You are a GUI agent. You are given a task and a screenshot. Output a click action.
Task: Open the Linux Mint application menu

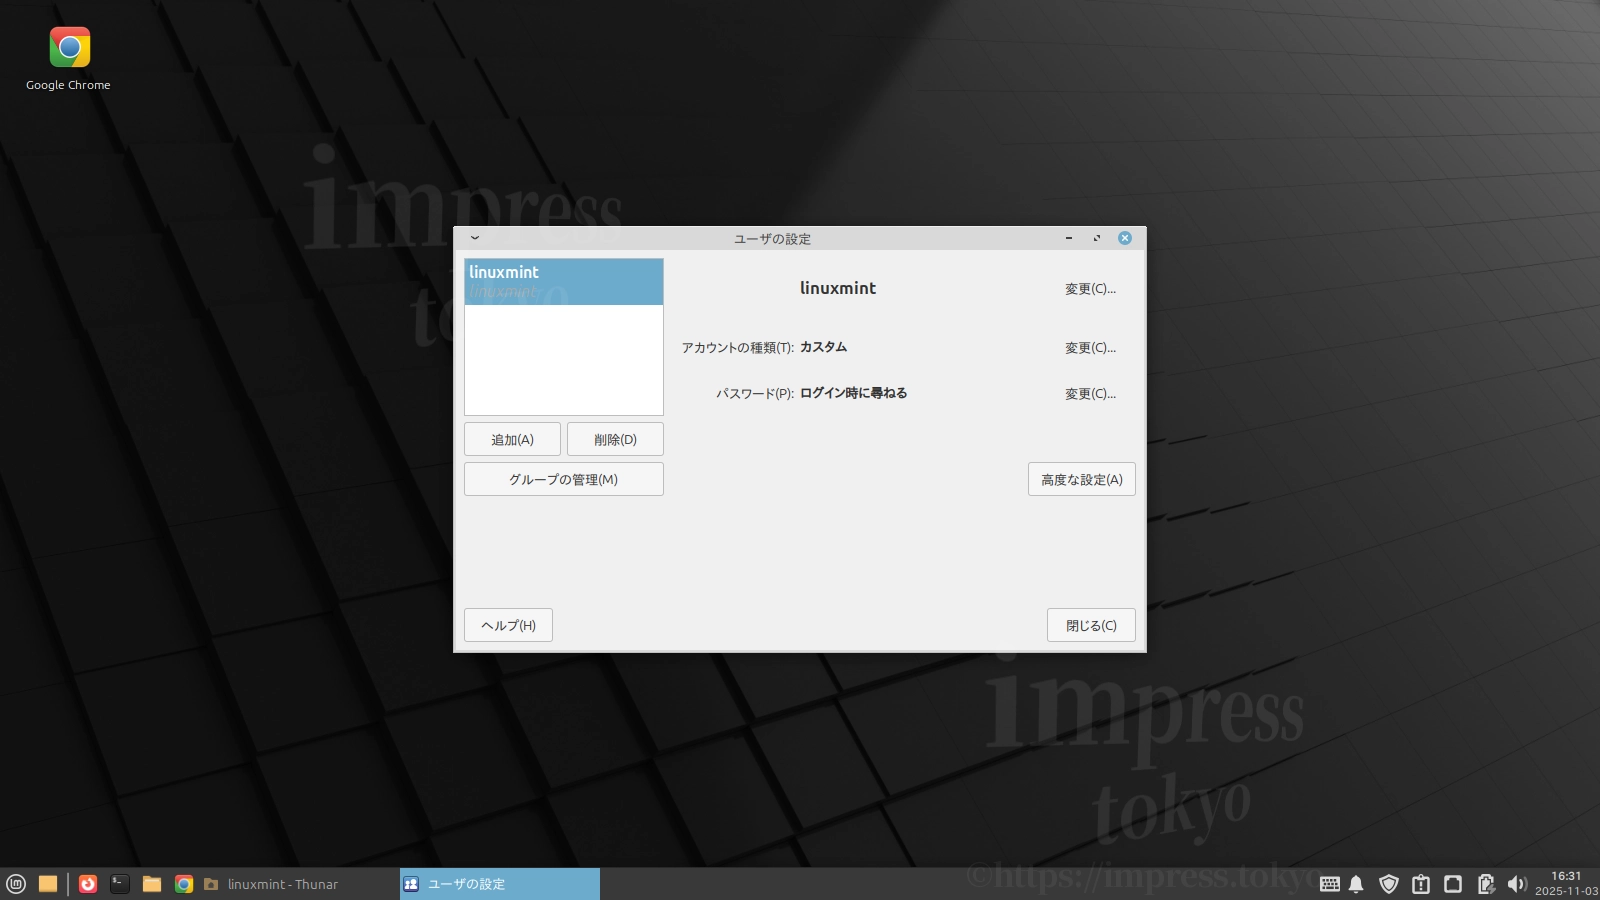coord(16,884)
